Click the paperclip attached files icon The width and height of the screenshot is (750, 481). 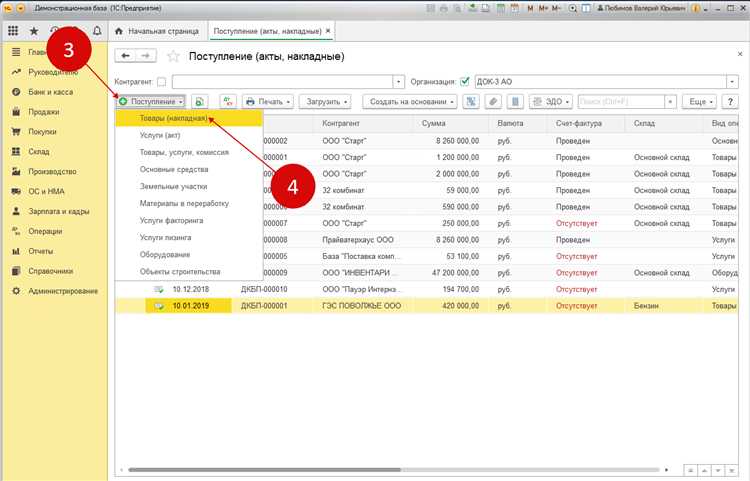point(493,102)
